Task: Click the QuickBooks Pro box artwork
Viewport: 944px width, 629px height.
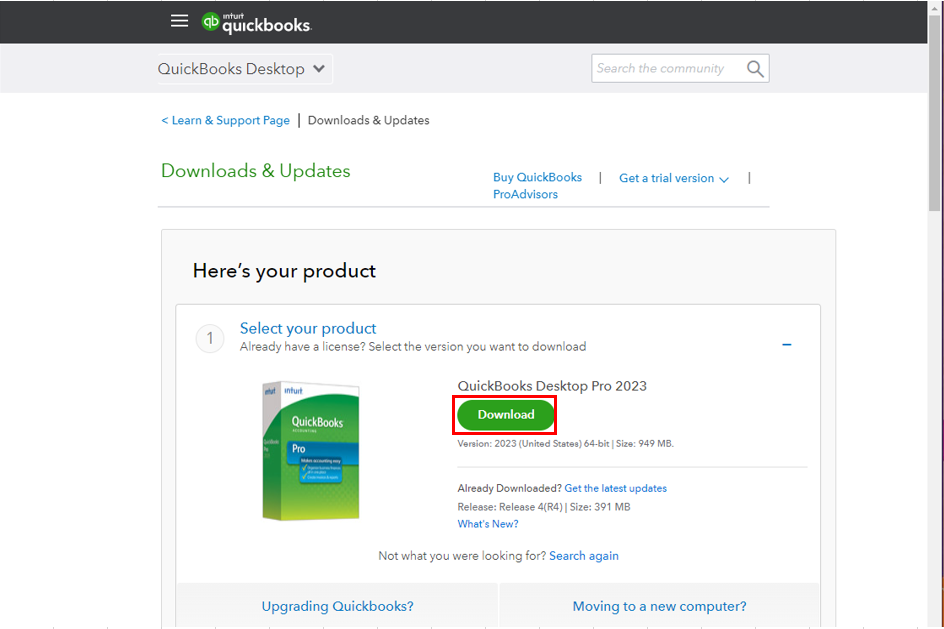Action: pyautogui.click(x=311, y=452)
